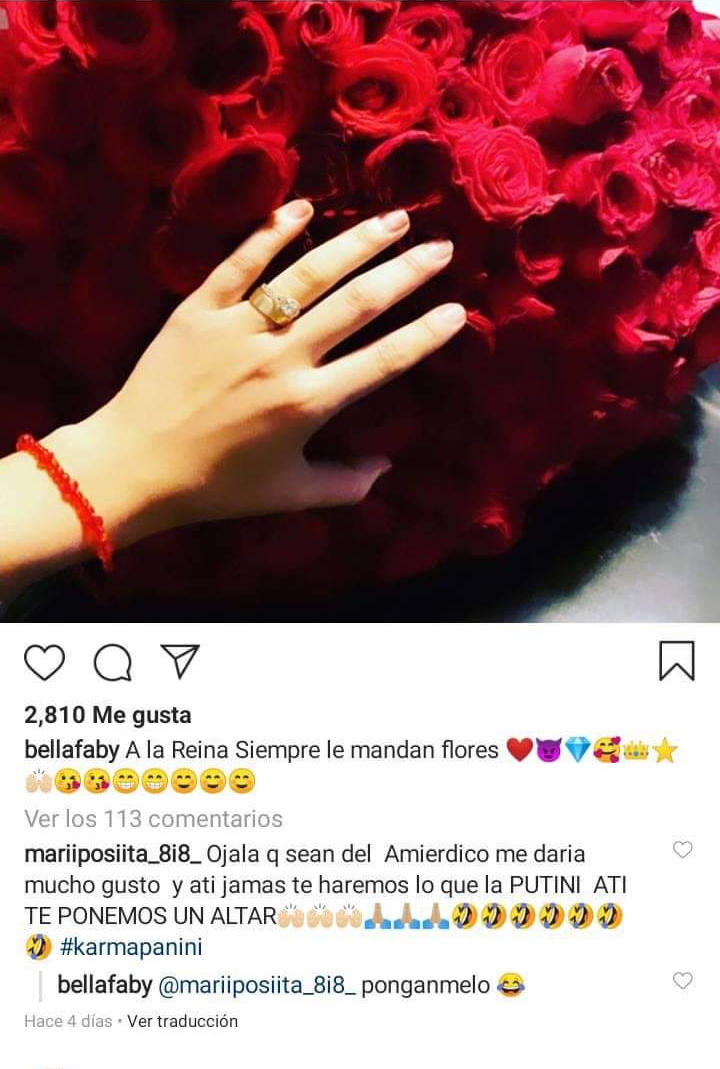Select the Hace 4 días timestamp
The height and width of the screenshot is (1069, 720).
tap(68, 1021)
